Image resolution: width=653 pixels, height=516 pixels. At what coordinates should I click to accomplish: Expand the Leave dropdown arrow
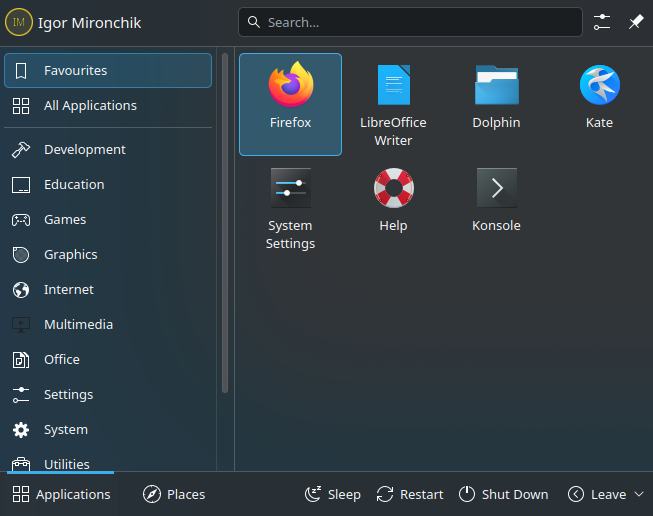pos(639,494)
